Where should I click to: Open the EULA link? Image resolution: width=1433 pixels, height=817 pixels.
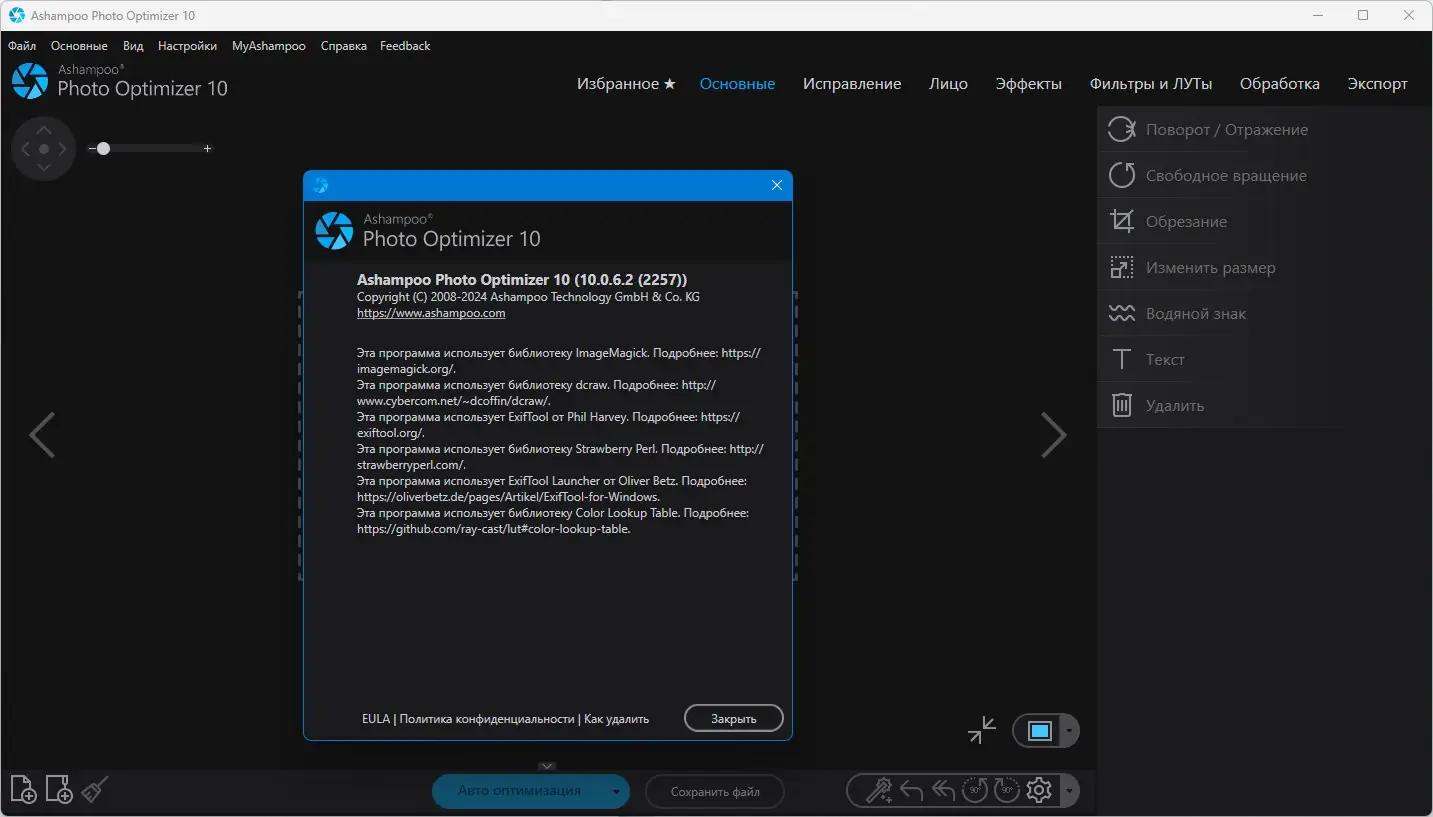point(376,719)
